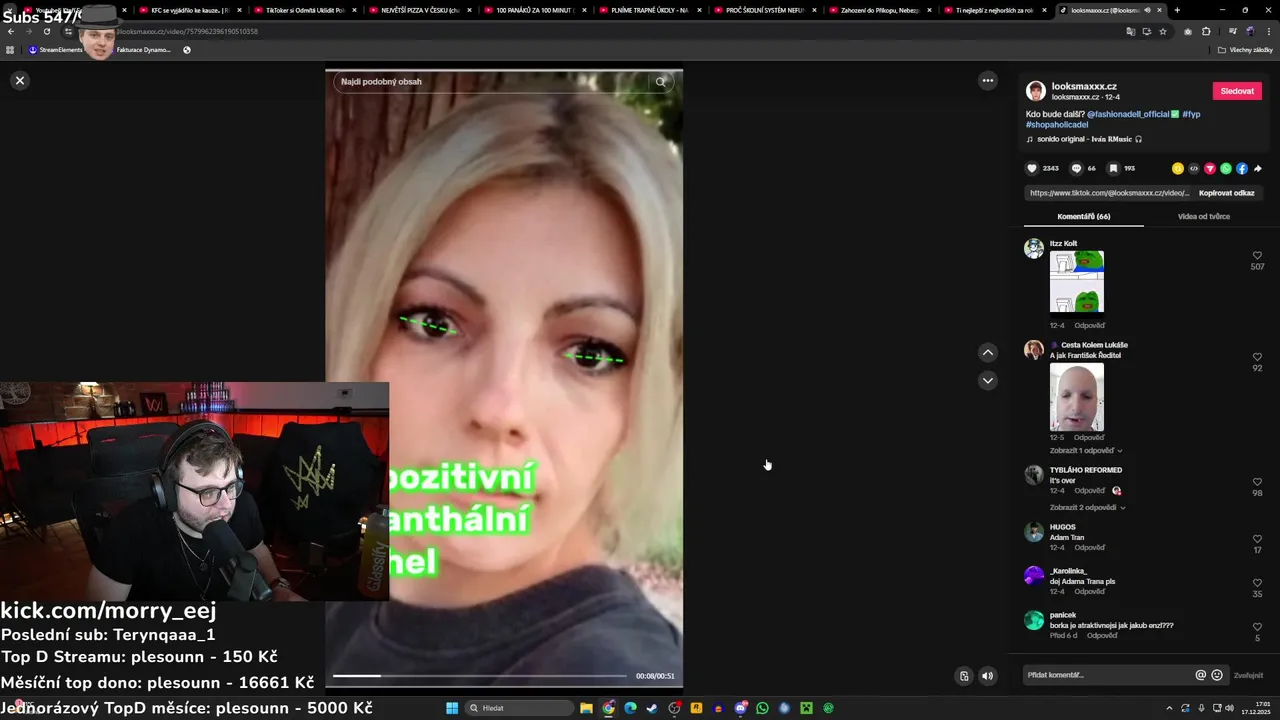Open looksmaxxx.cz profile avatar

tap(1036, 91)
